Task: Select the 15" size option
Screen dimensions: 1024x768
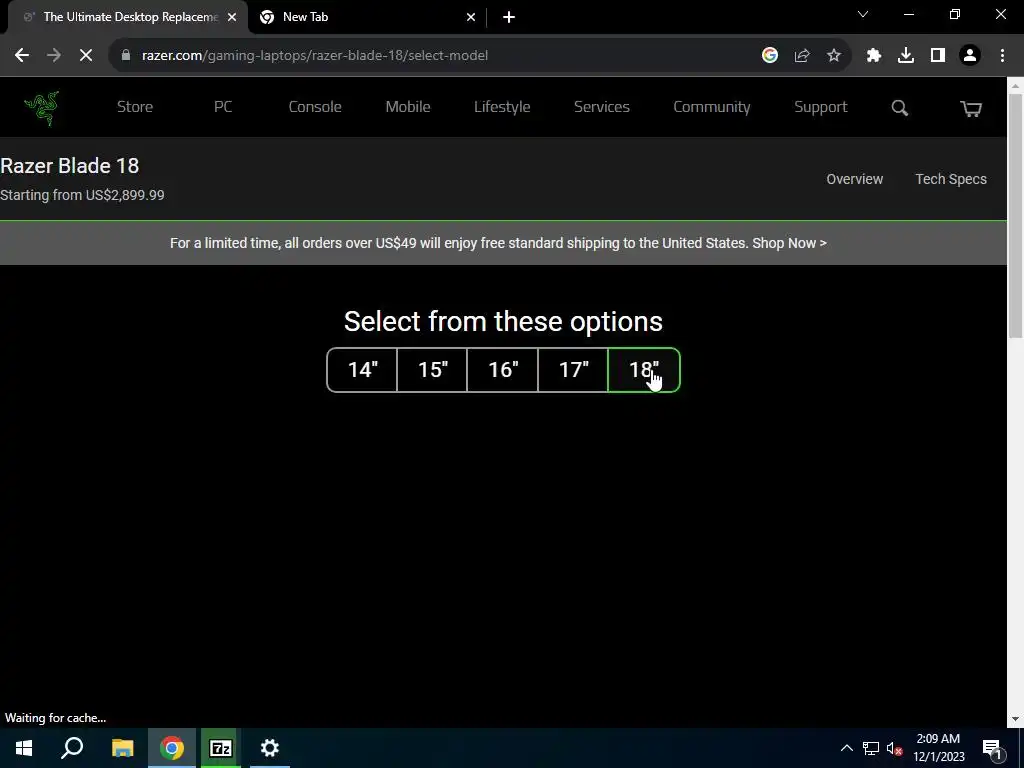Action: pyautogui.click(x=432, y=370)
